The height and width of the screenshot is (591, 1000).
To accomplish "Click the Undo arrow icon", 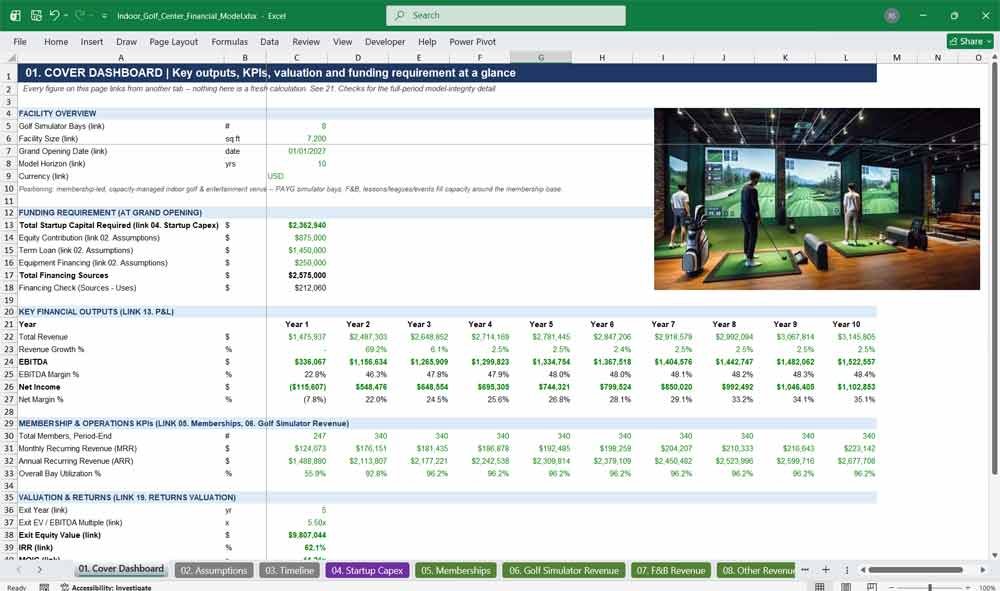I will [x=55, y=15].
